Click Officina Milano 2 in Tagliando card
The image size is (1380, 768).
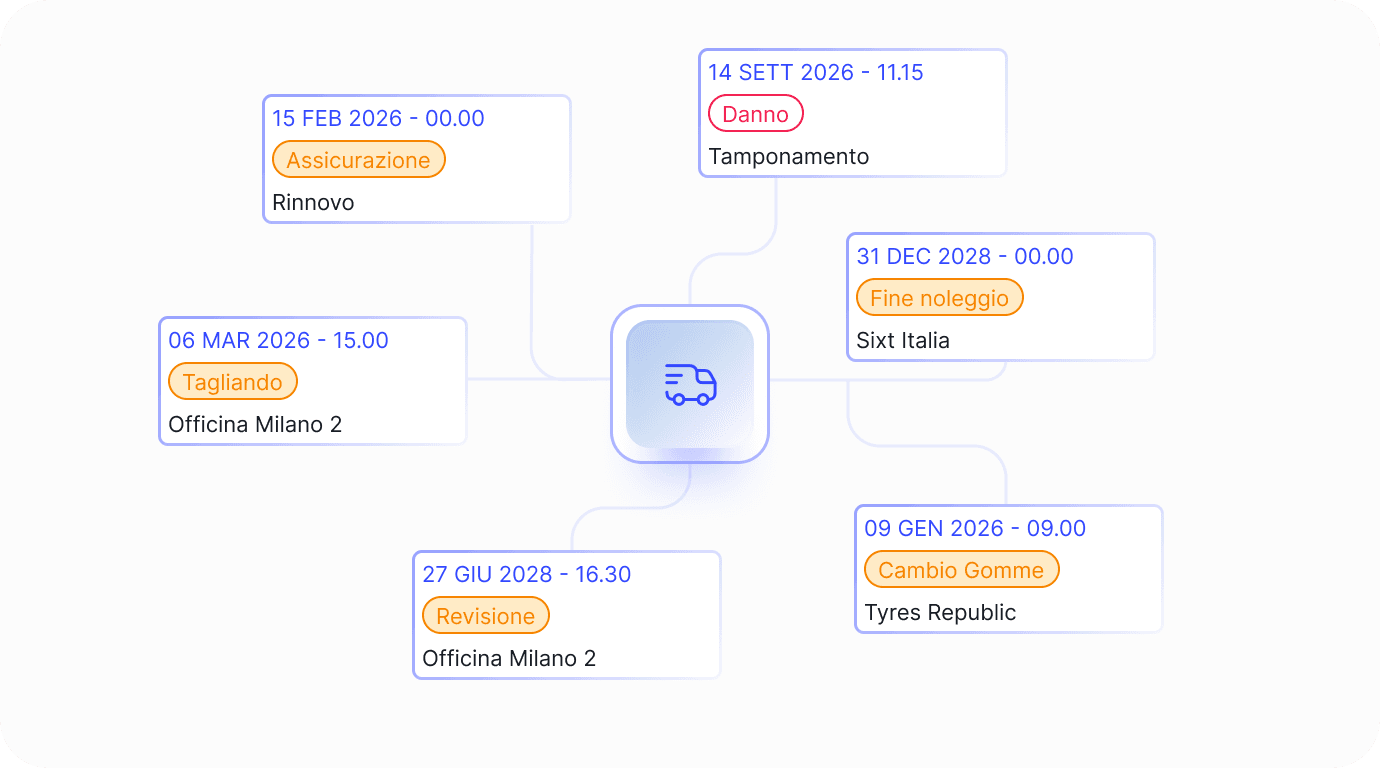point(255,425)
